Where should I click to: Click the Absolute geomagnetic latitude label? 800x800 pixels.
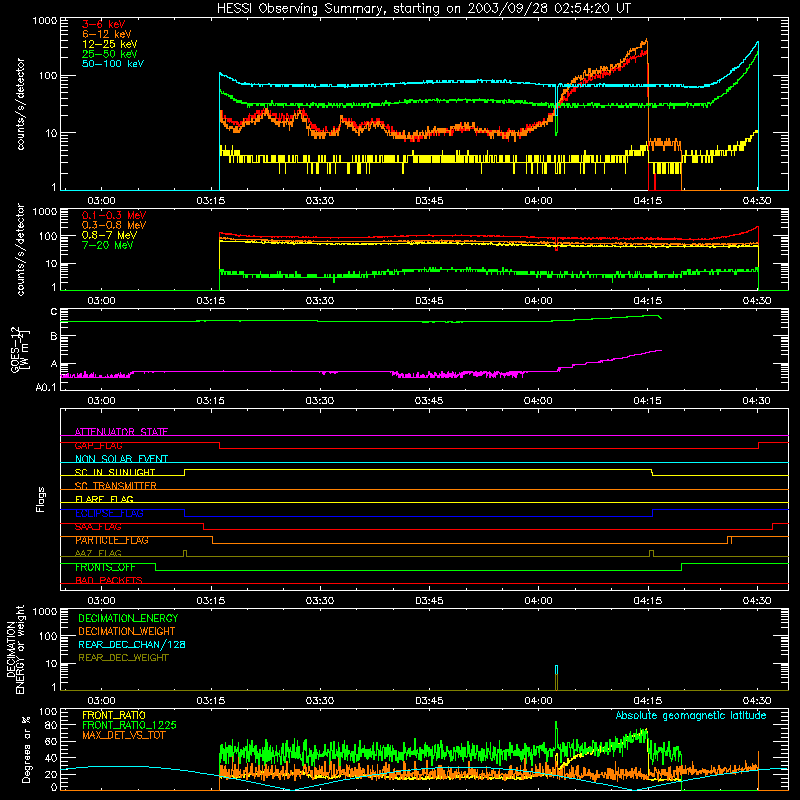pyautogui.click(x=691, y=715)
